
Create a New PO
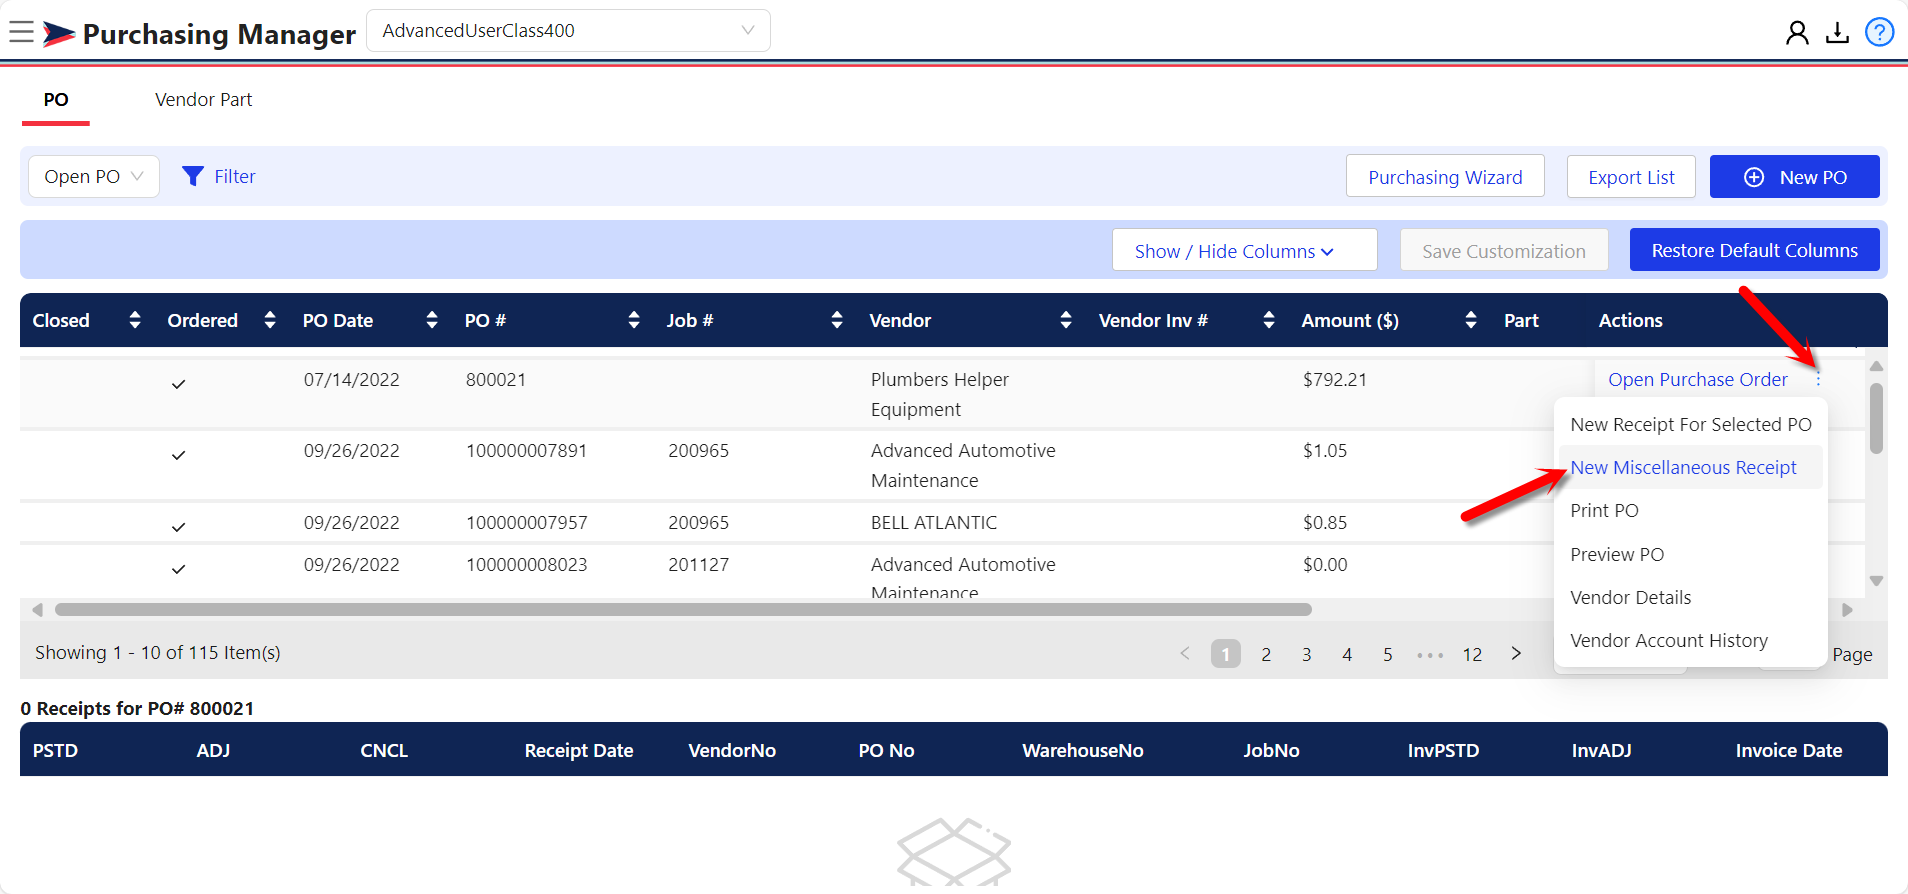1794,177
